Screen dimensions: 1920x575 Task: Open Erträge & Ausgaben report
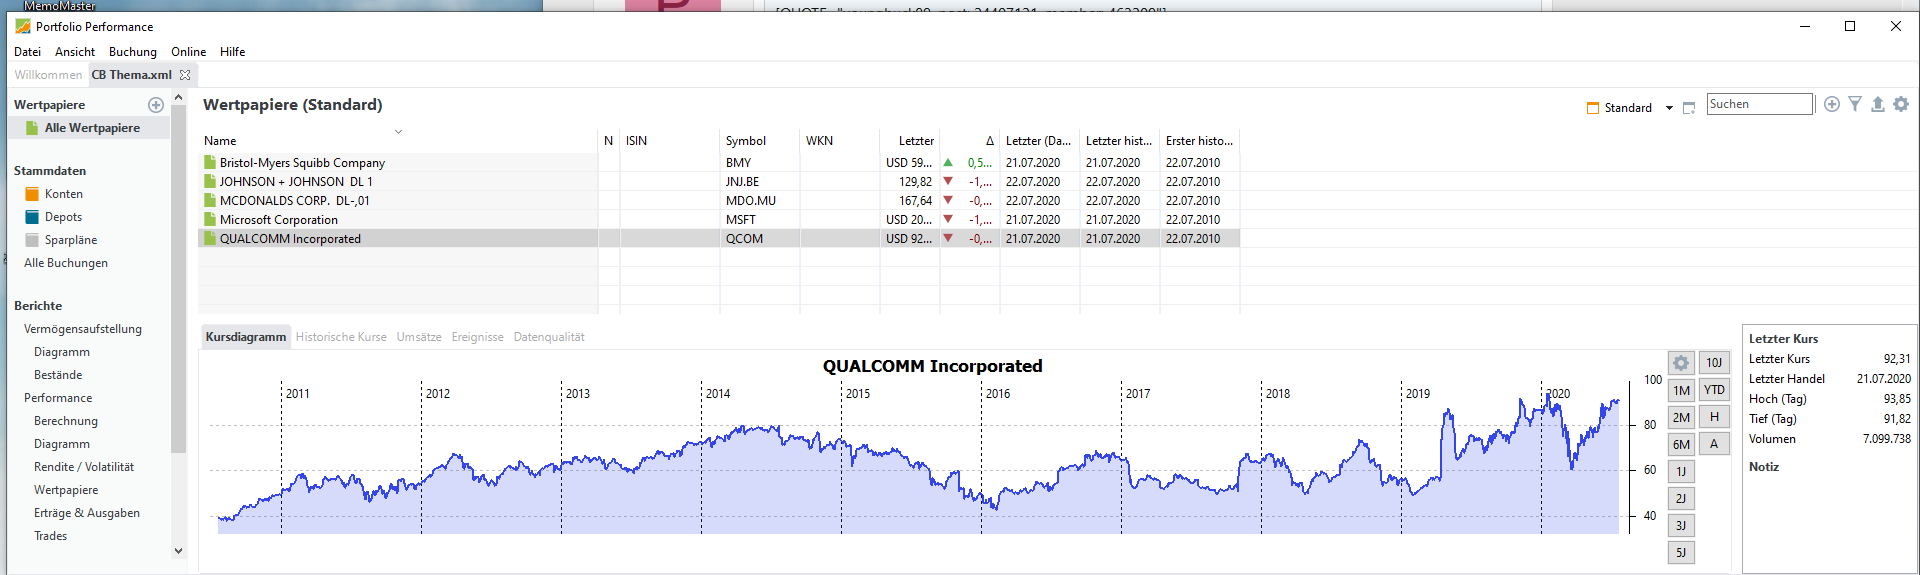[87, 513]
